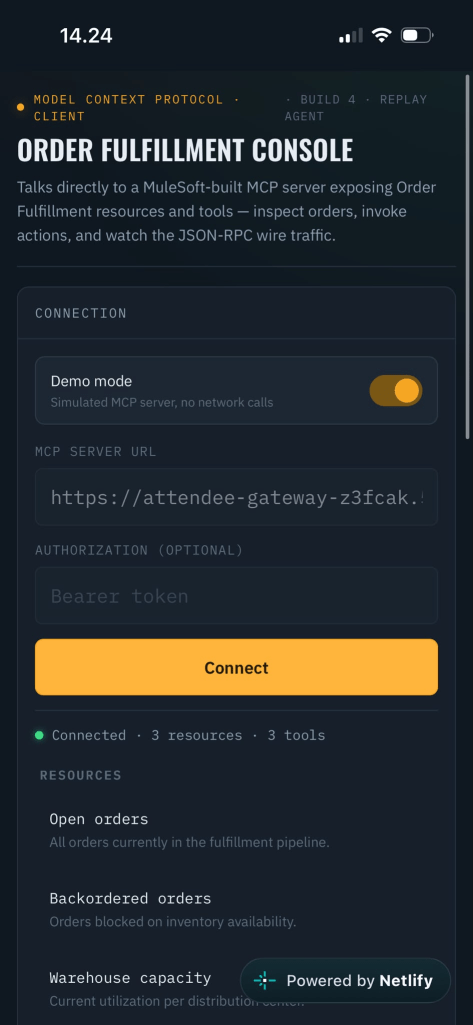Screen dimensions: 473x1025
Task: Tap the 14.24 clock in status bar
Action: coord(86,35)
